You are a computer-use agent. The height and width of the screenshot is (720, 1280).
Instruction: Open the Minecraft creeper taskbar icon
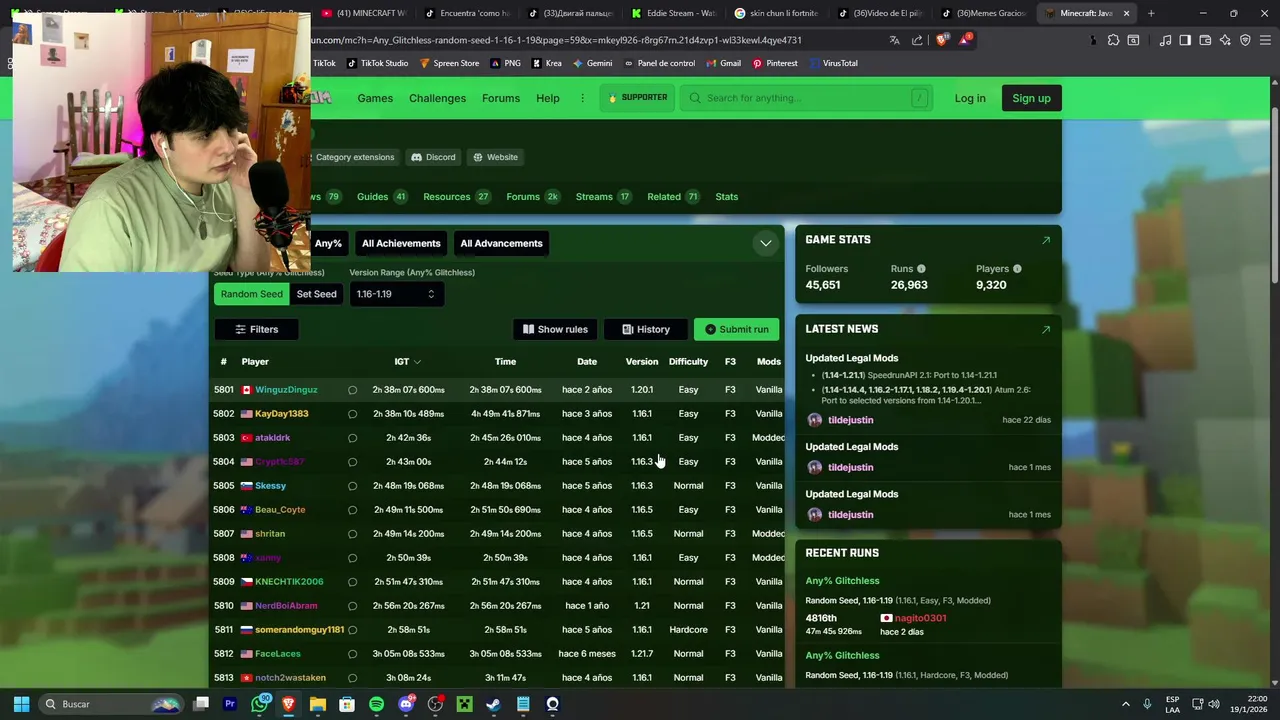pyautogui.click(x=464, y=704)
